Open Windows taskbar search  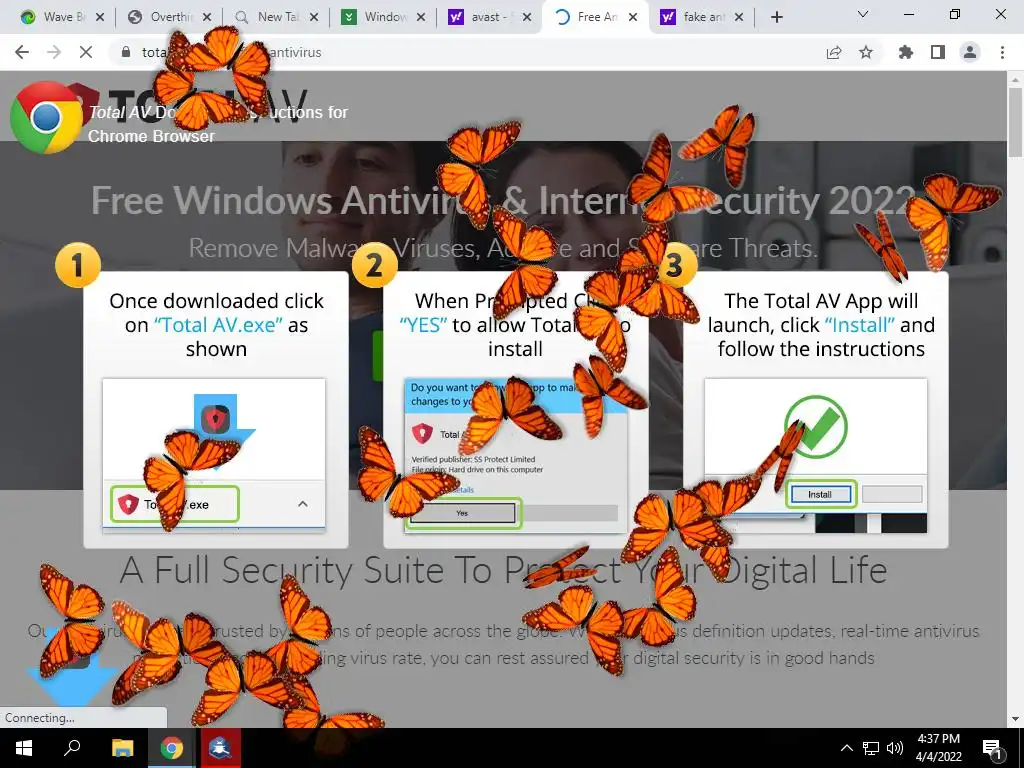click(72, 748)
